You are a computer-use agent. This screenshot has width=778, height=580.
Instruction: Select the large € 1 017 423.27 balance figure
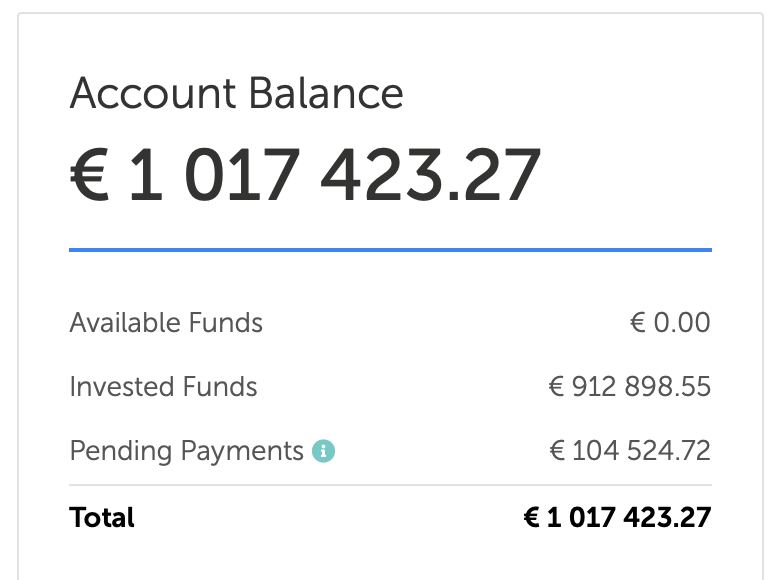pos(305,175)
